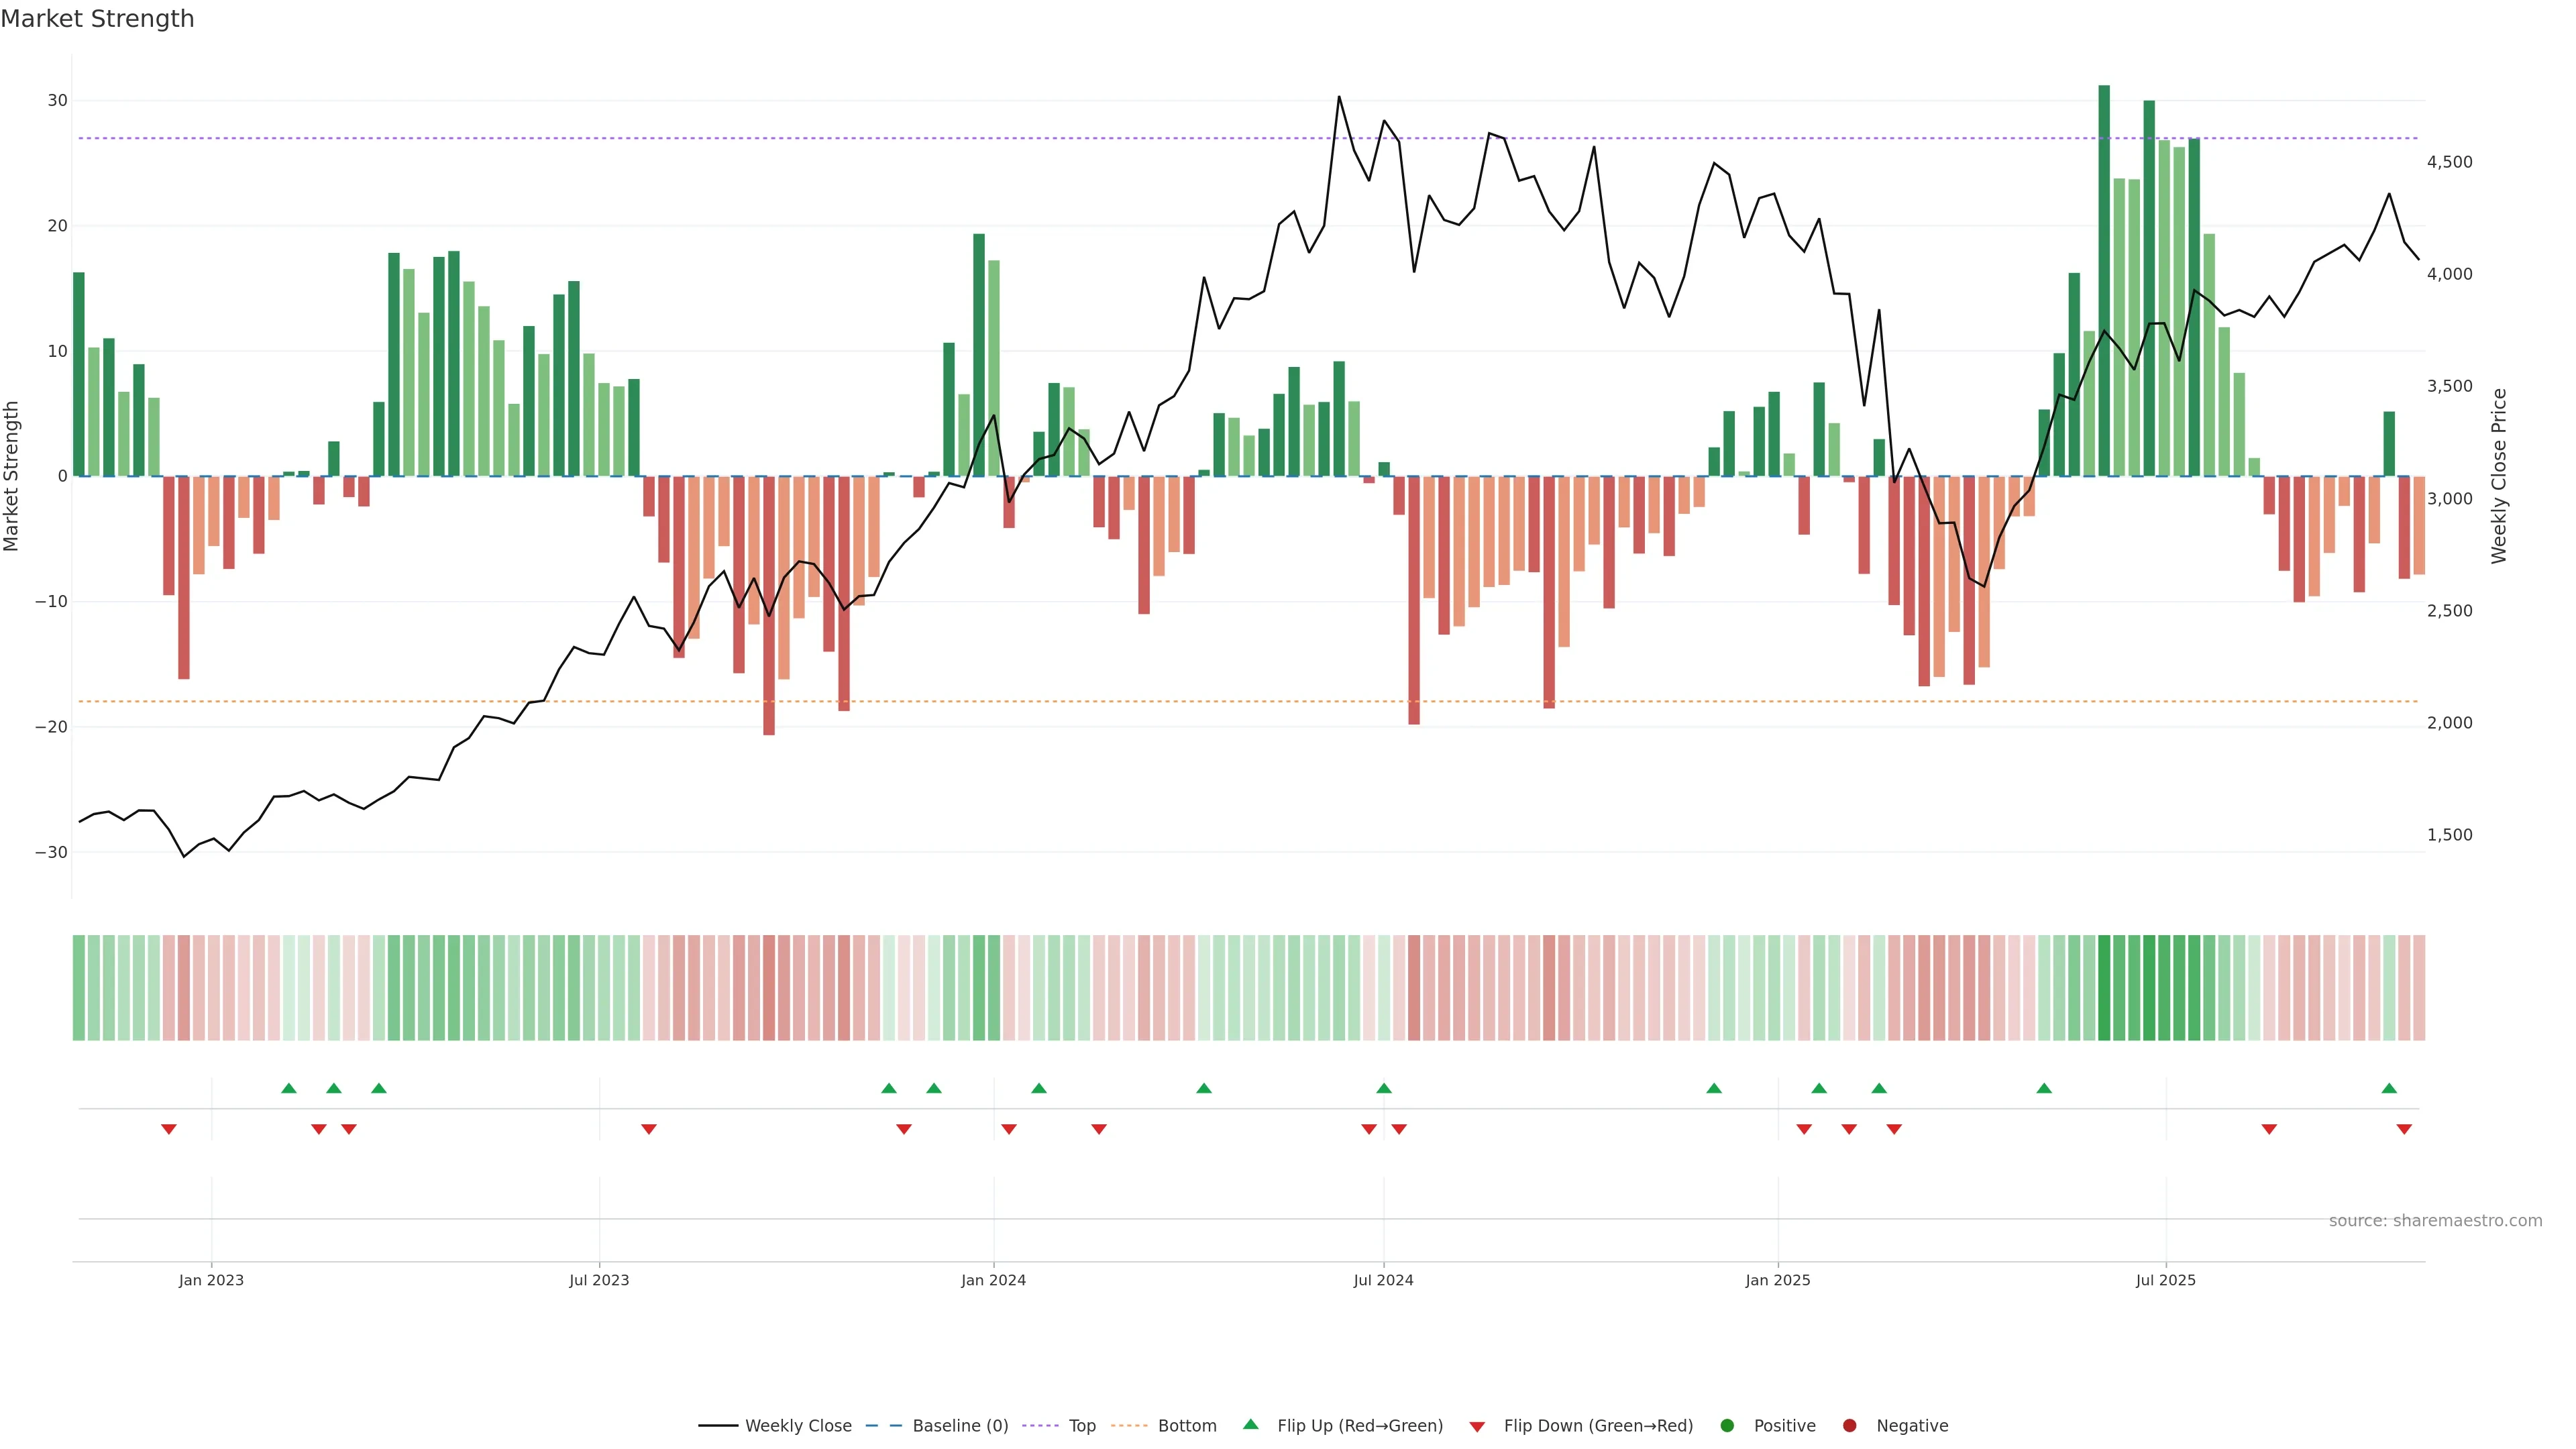Click the last green flip-up triangle marker
Viewport: 2576px width, 1449px height.
(x=2389, y=1088)
